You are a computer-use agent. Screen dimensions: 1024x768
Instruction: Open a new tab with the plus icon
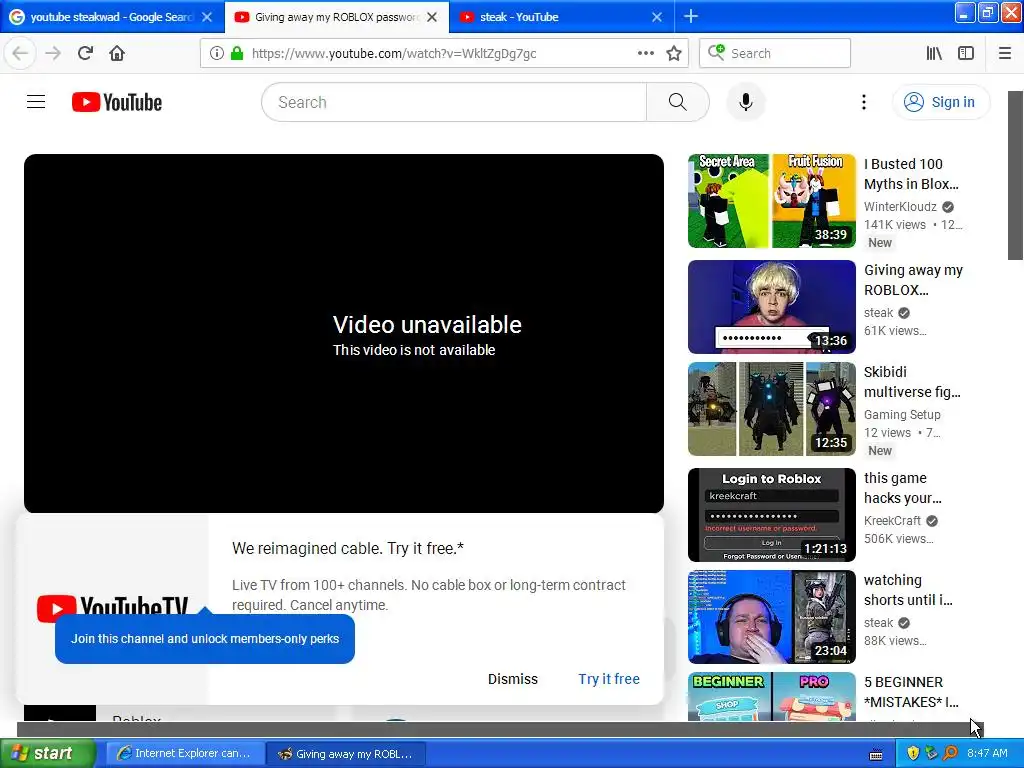pyautogui.click(x=690, y=16)
